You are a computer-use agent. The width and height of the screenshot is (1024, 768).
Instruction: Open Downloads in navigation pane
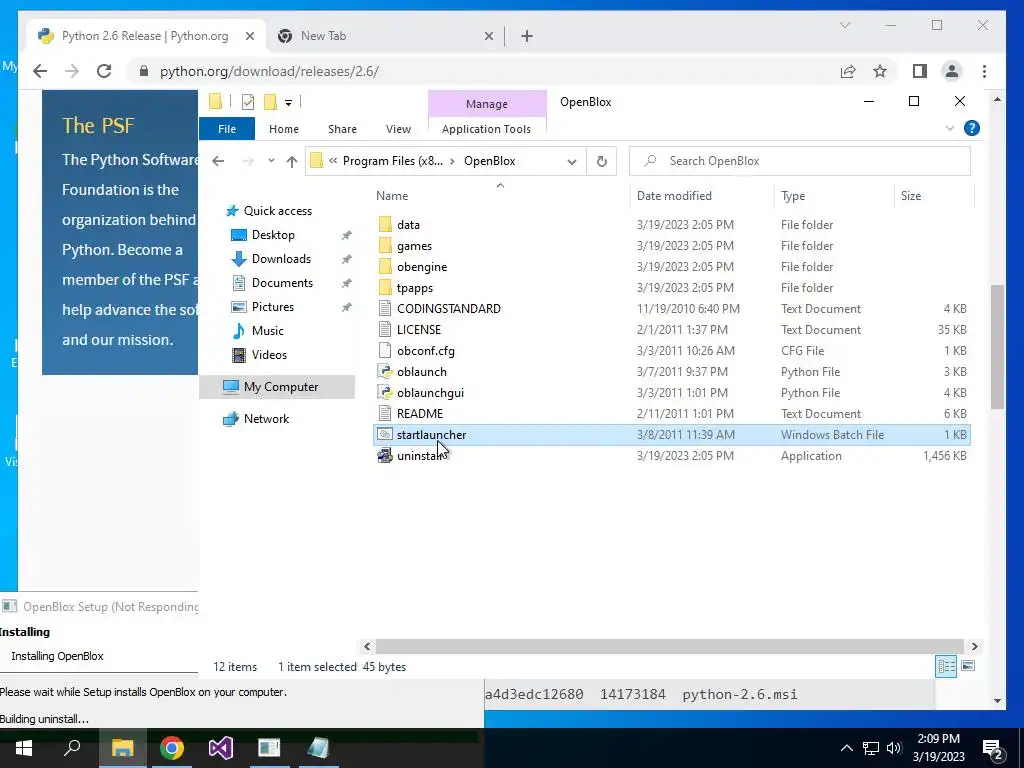pyautogui.click(x=281, y=259)
